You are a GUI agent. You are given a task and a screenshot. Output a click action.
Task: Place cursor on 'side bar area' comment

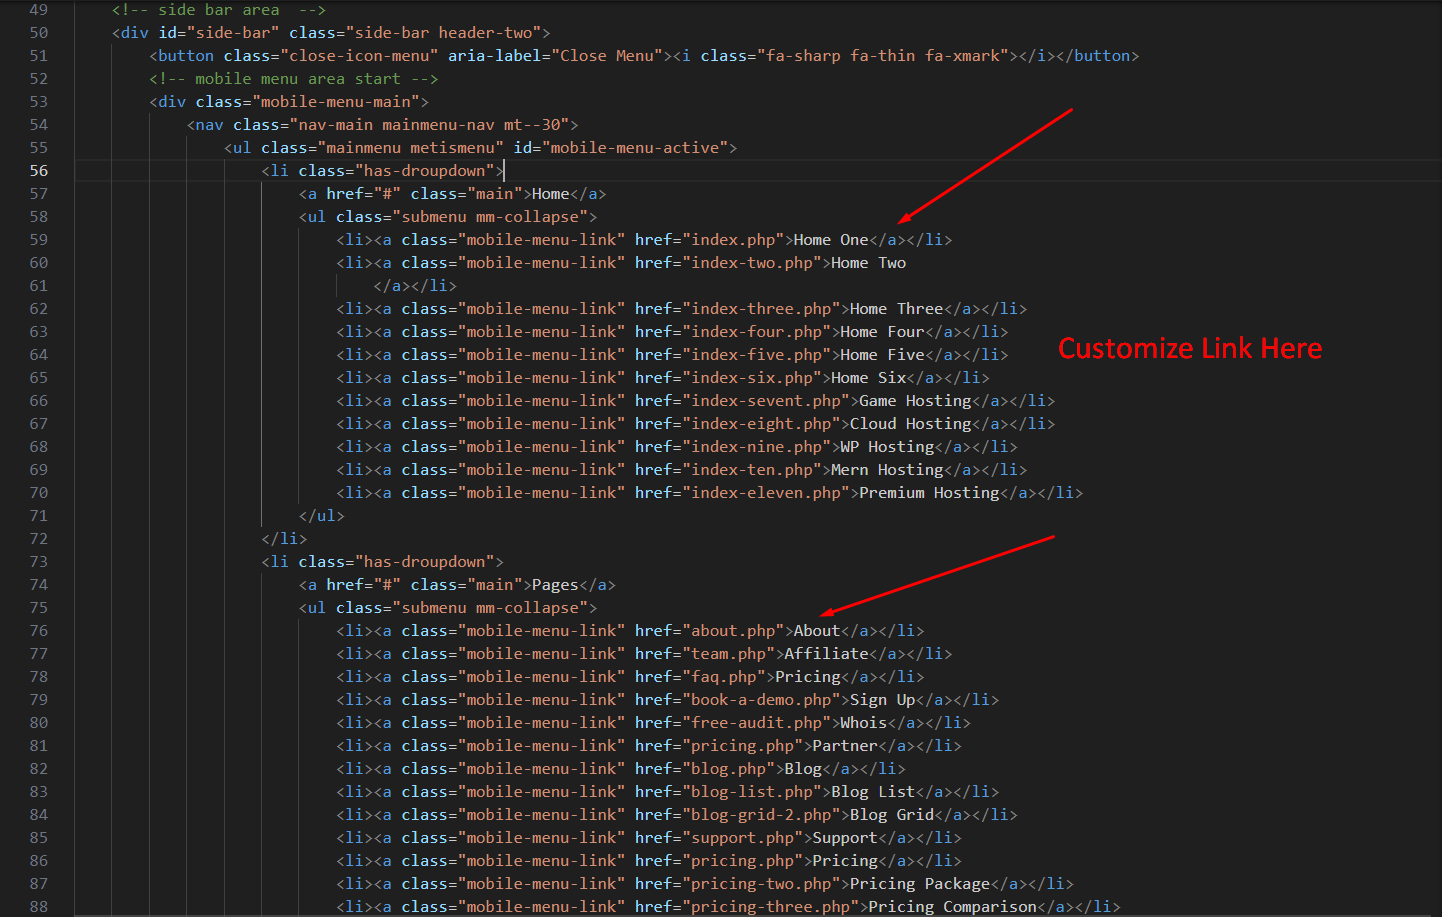click(219, 10)
